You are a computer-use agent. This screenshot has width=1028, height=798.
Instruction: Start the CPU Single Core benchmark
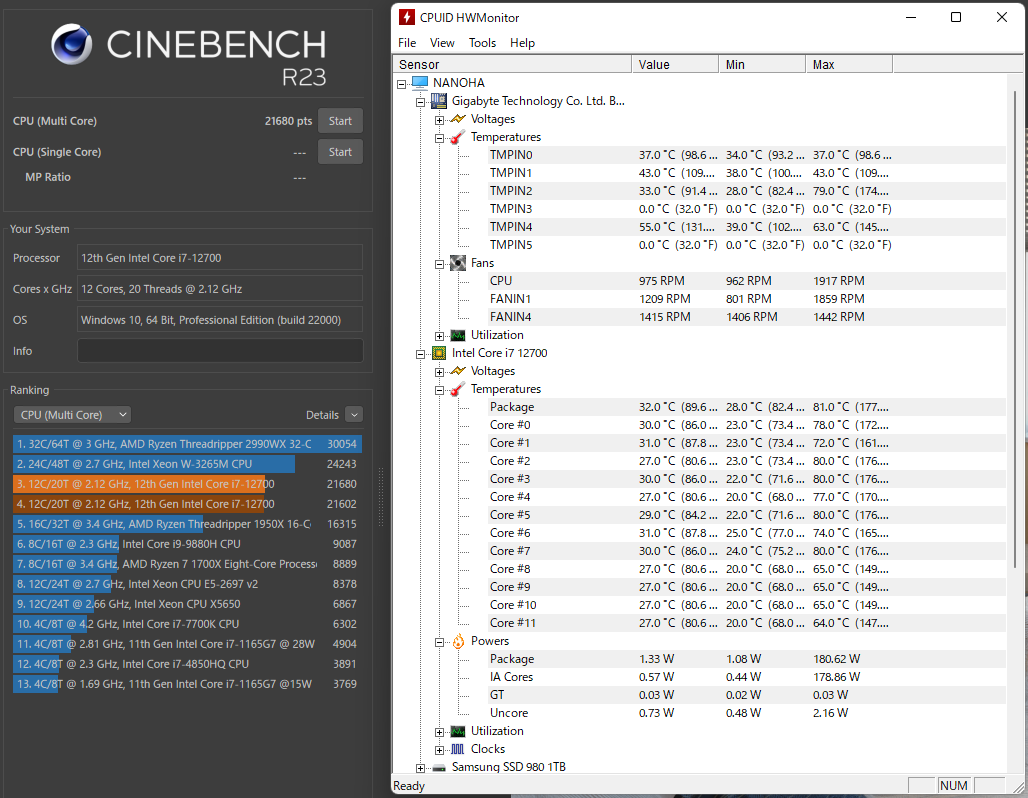(340, 151)
